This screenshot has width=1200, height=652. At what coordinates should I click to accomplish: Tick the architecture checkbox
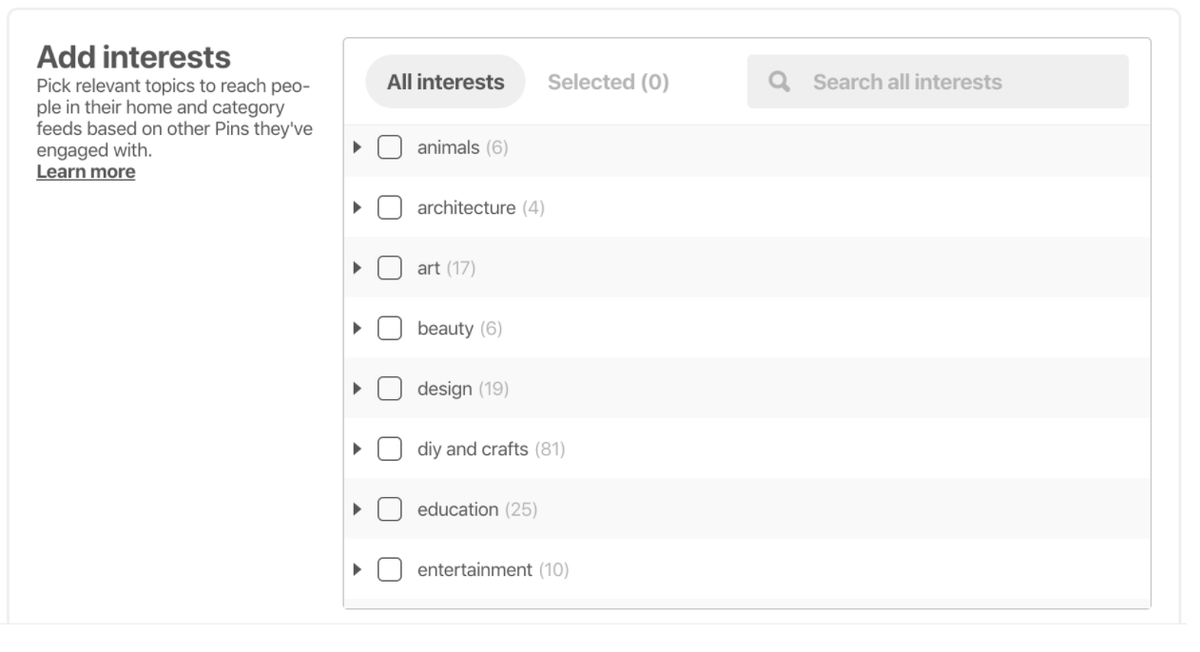pyautogui.click(x=390, y=208)
